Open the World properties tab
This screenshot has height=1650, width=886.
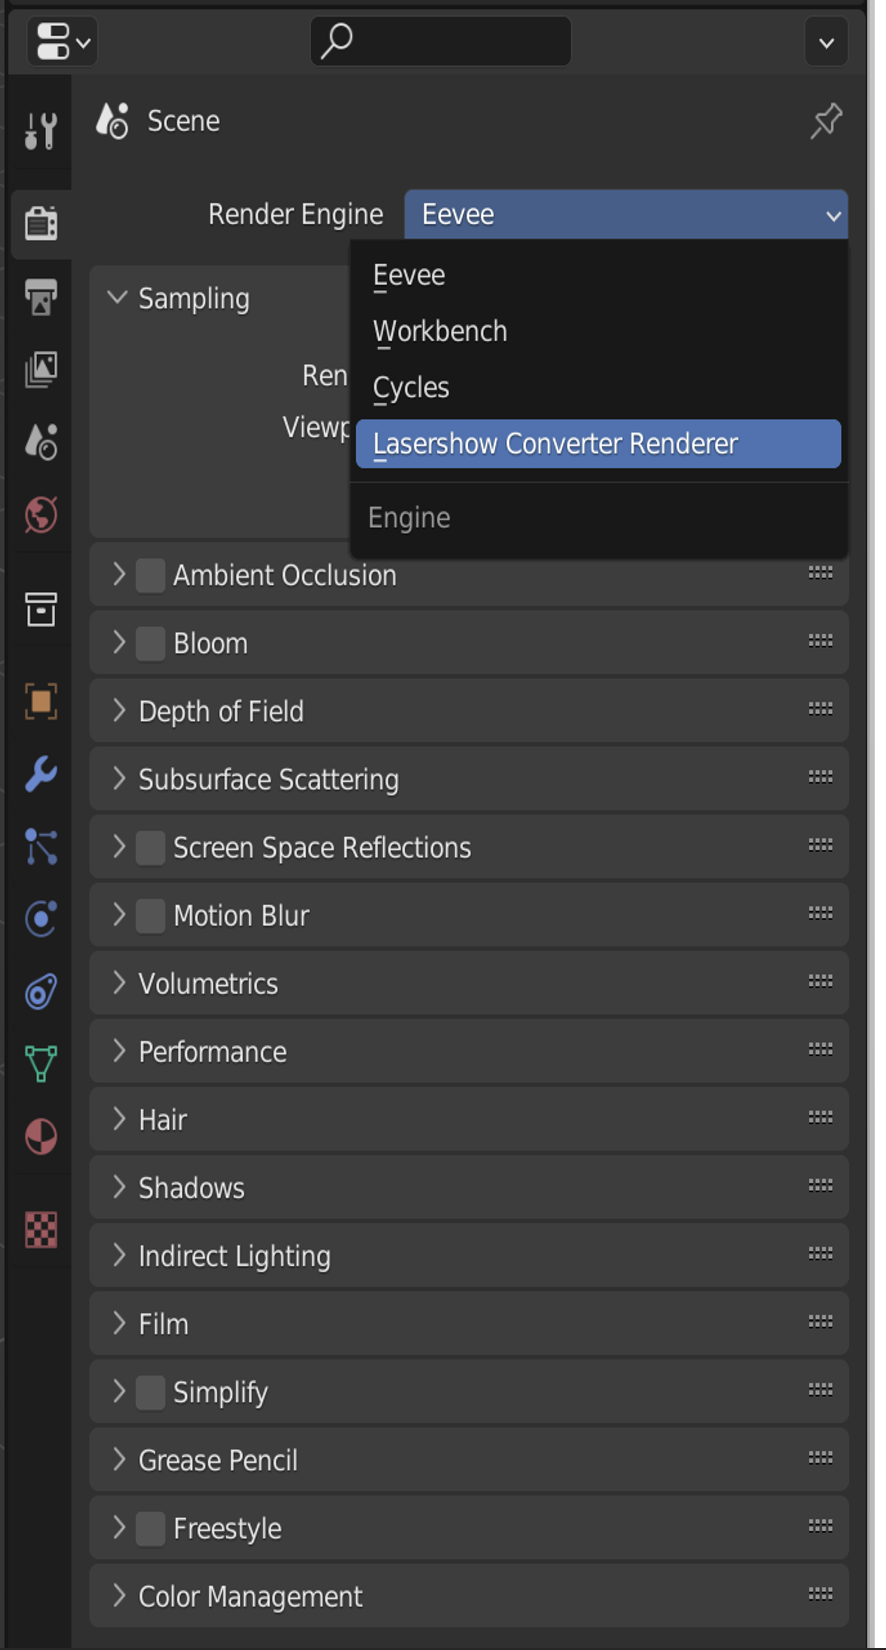click(x=41, y=515)
